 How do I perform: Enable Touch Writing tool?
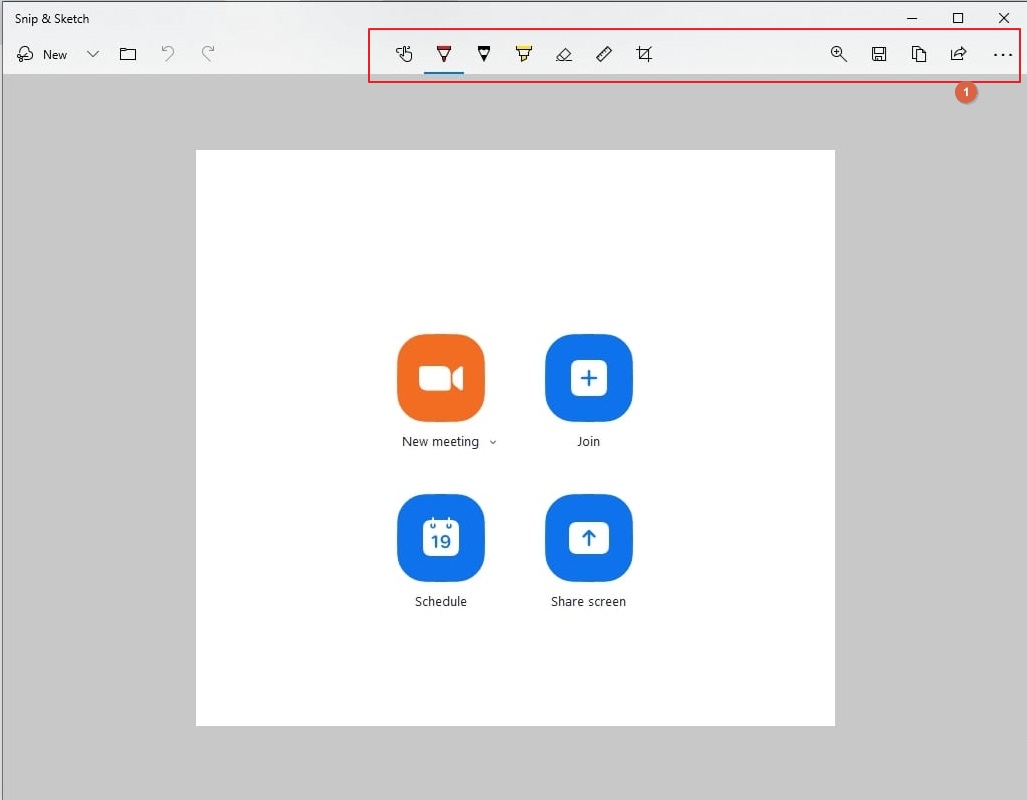pyautogui.click(x=404, y=54)
